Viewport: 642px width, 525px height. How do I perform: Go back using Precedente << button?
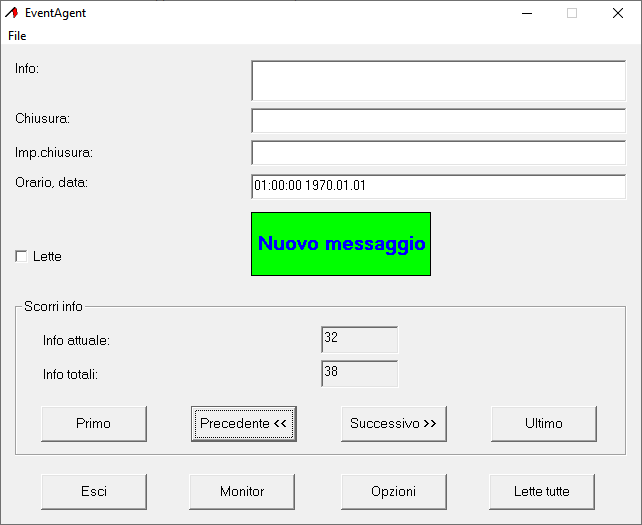pyautogui.click(x=243, y=423)
